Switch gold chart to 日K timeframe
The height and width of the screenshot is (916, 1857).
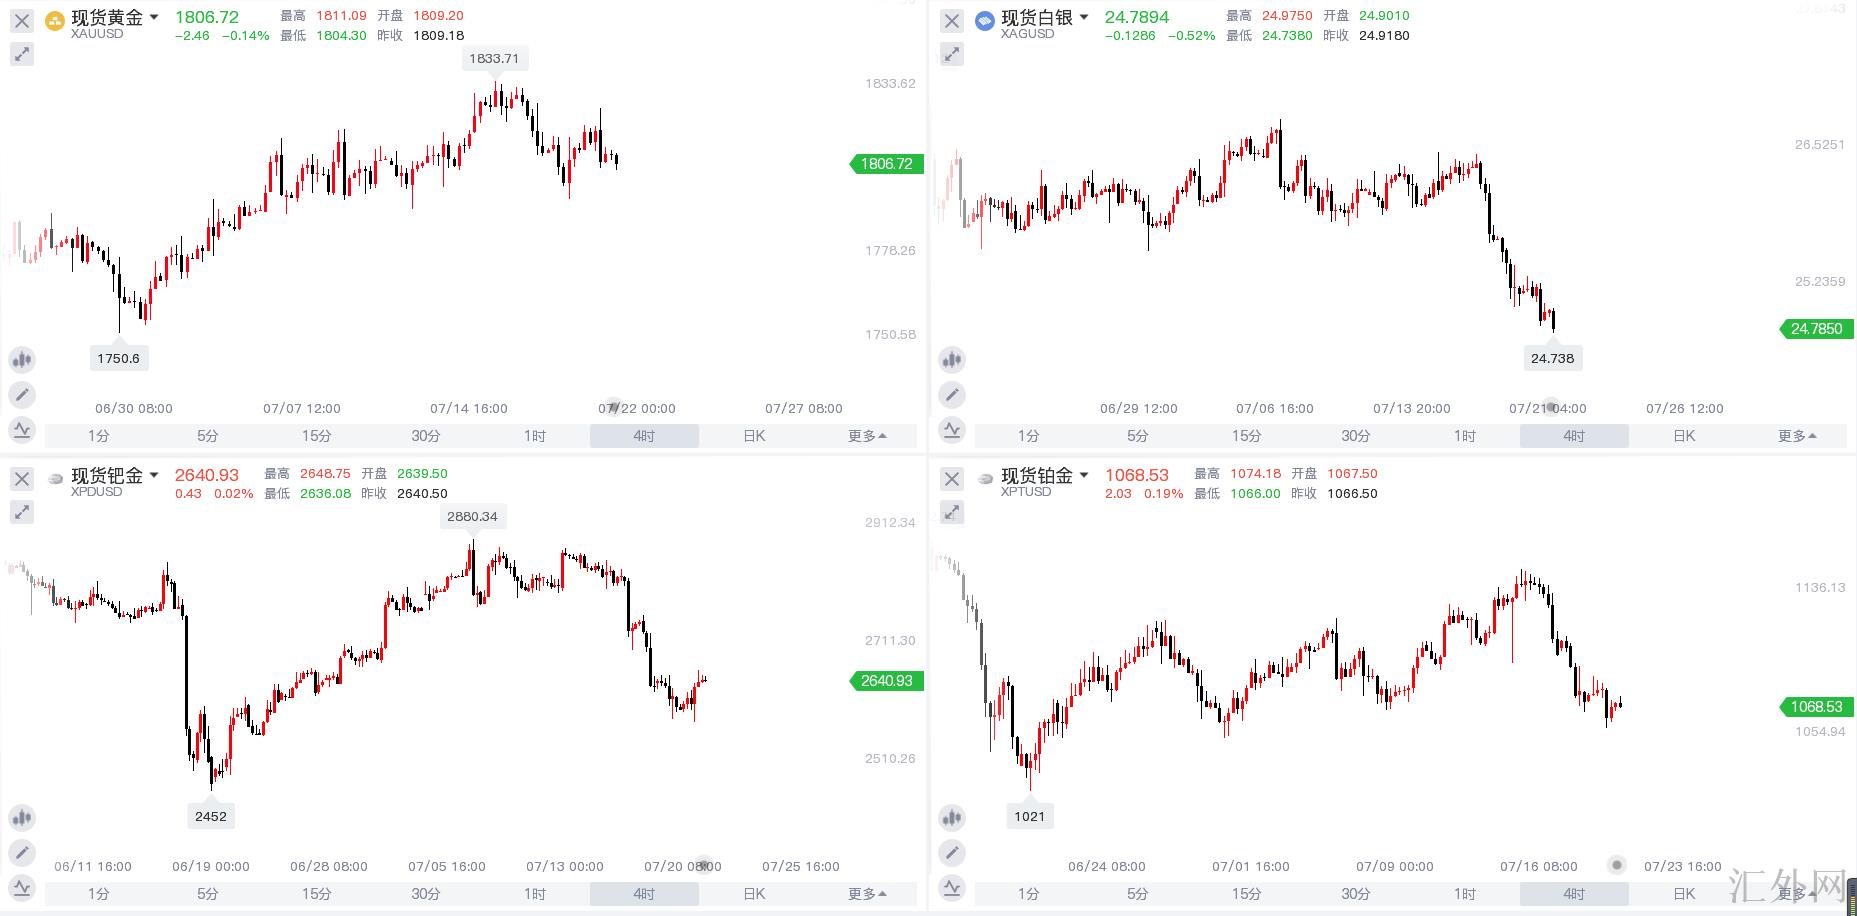754,436
